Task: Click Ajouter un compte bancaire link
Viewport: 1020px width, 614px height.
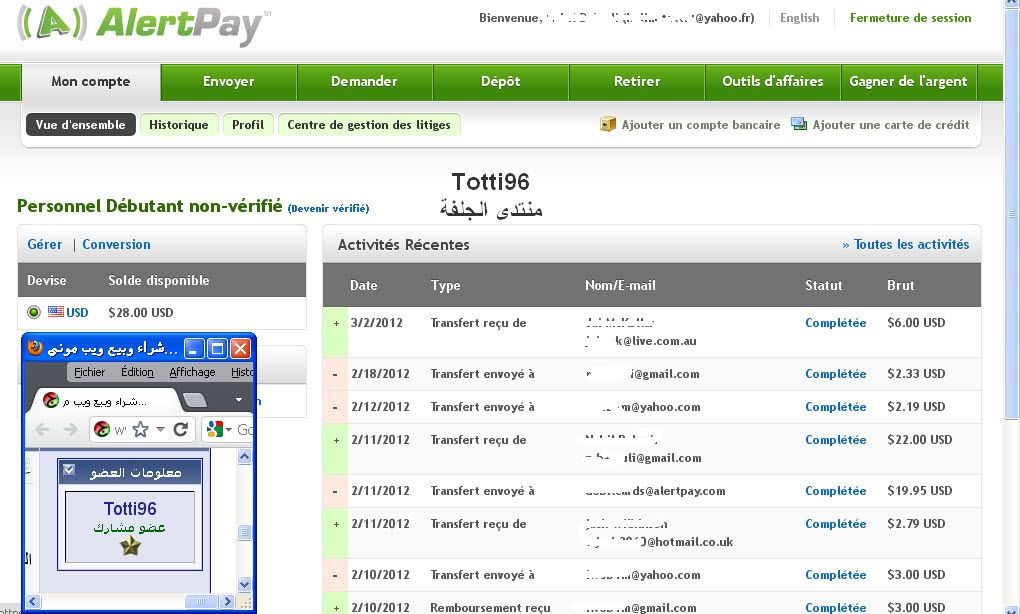Action: [x=701, y=125]
